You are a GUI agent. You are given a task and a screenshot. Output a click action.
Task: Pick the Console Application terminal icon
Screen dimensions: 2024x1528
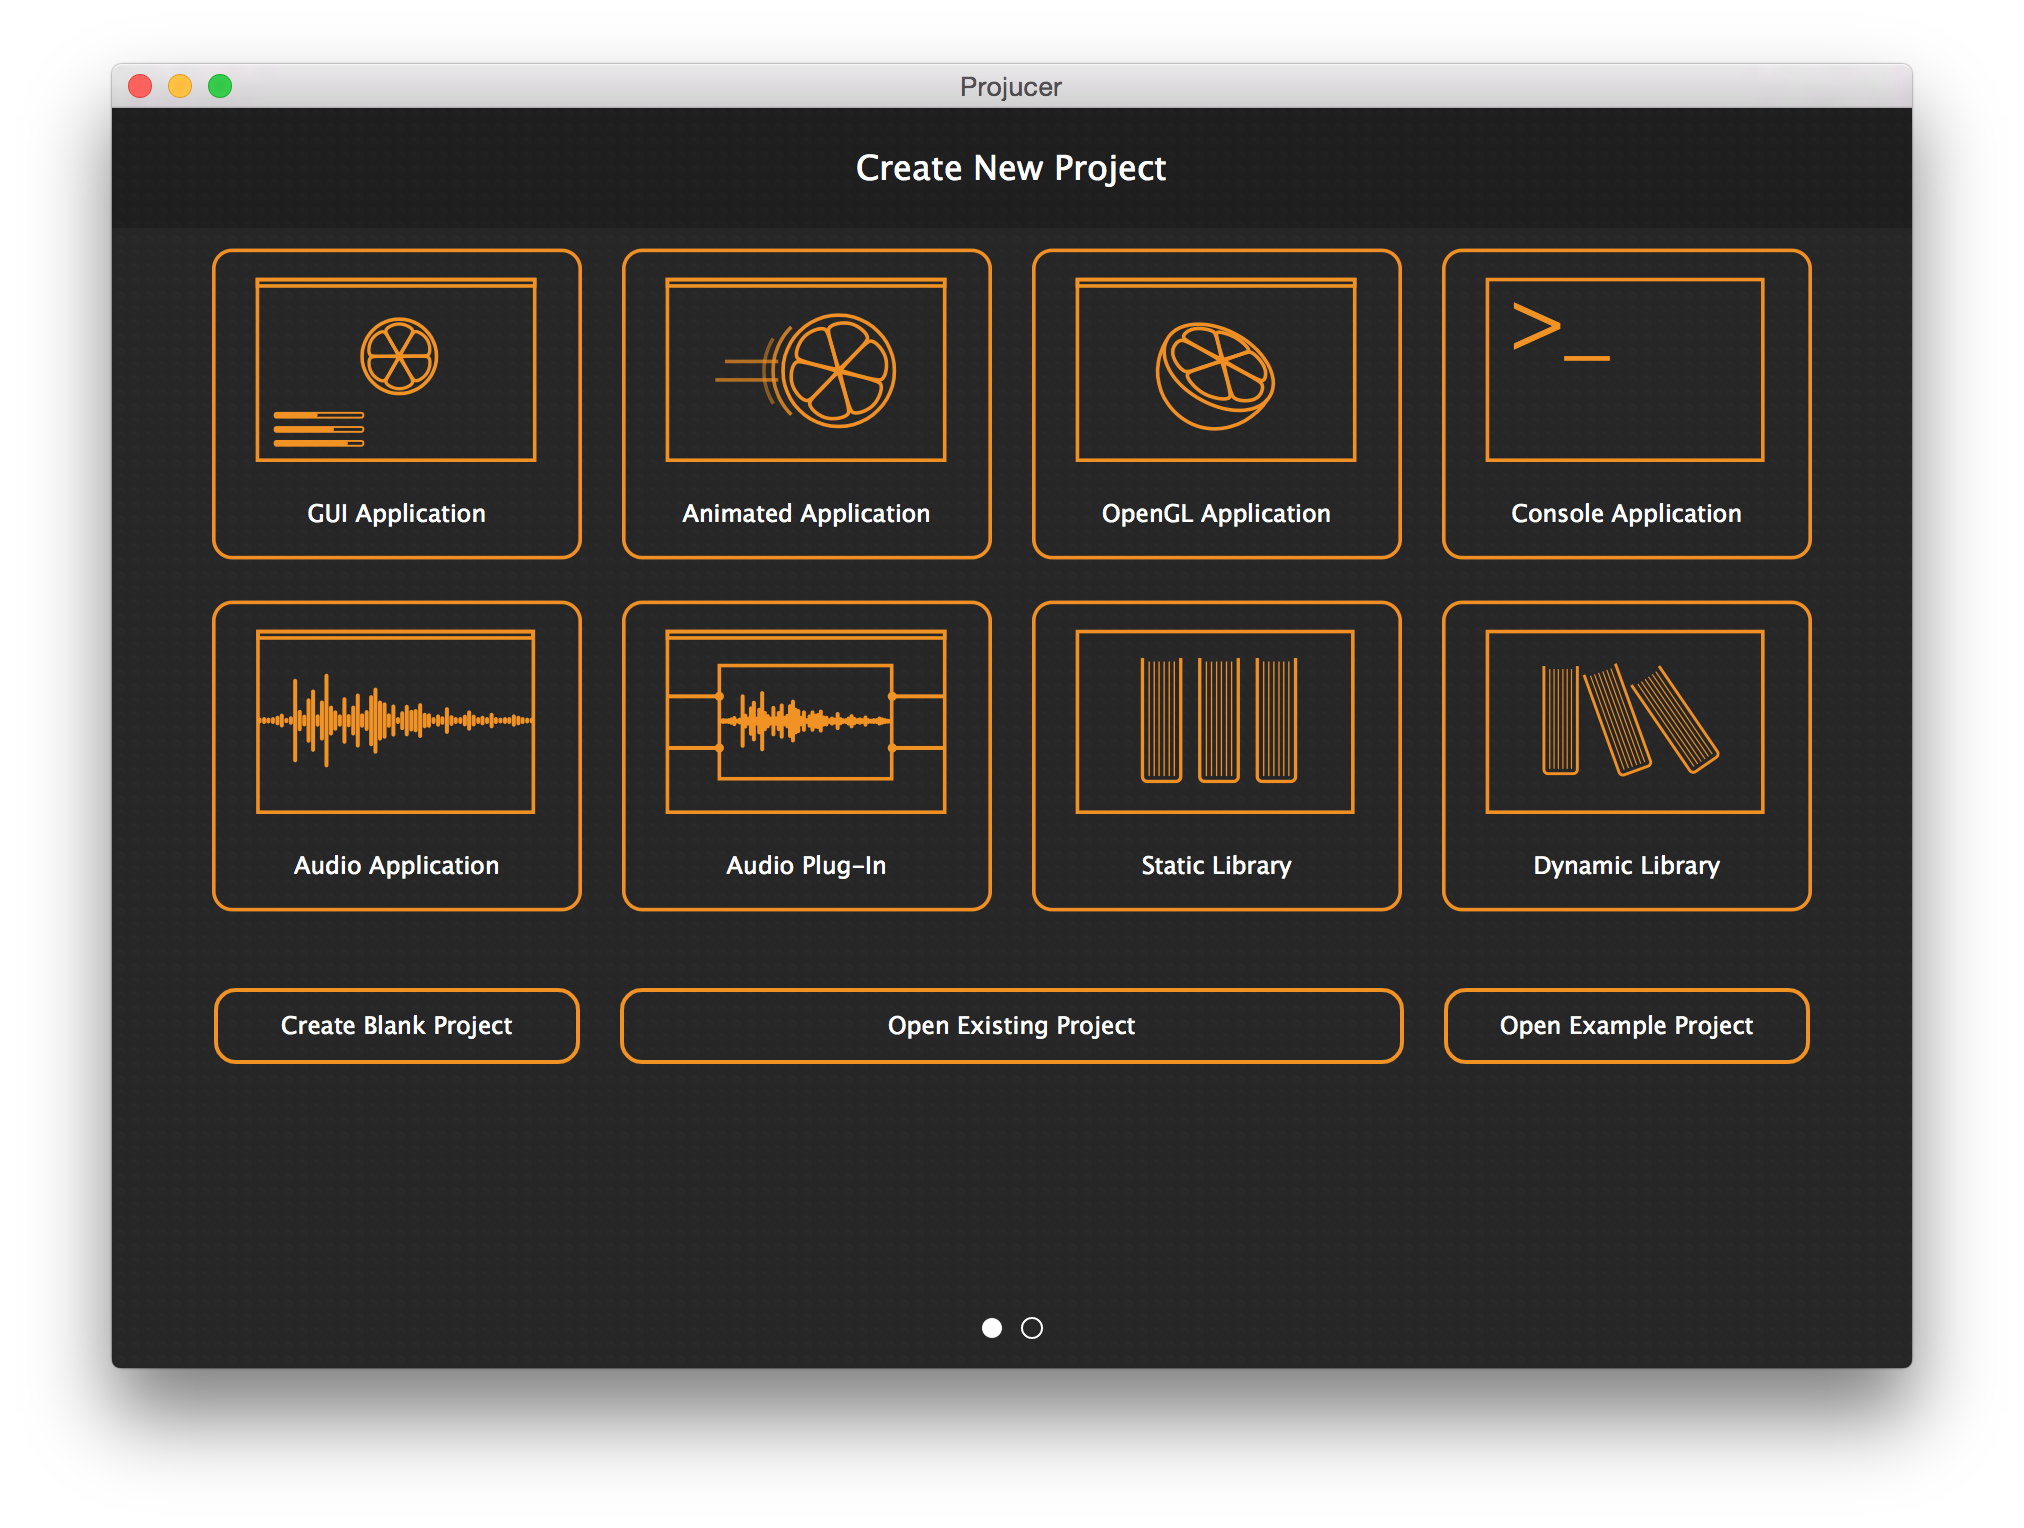[1625, 370]
